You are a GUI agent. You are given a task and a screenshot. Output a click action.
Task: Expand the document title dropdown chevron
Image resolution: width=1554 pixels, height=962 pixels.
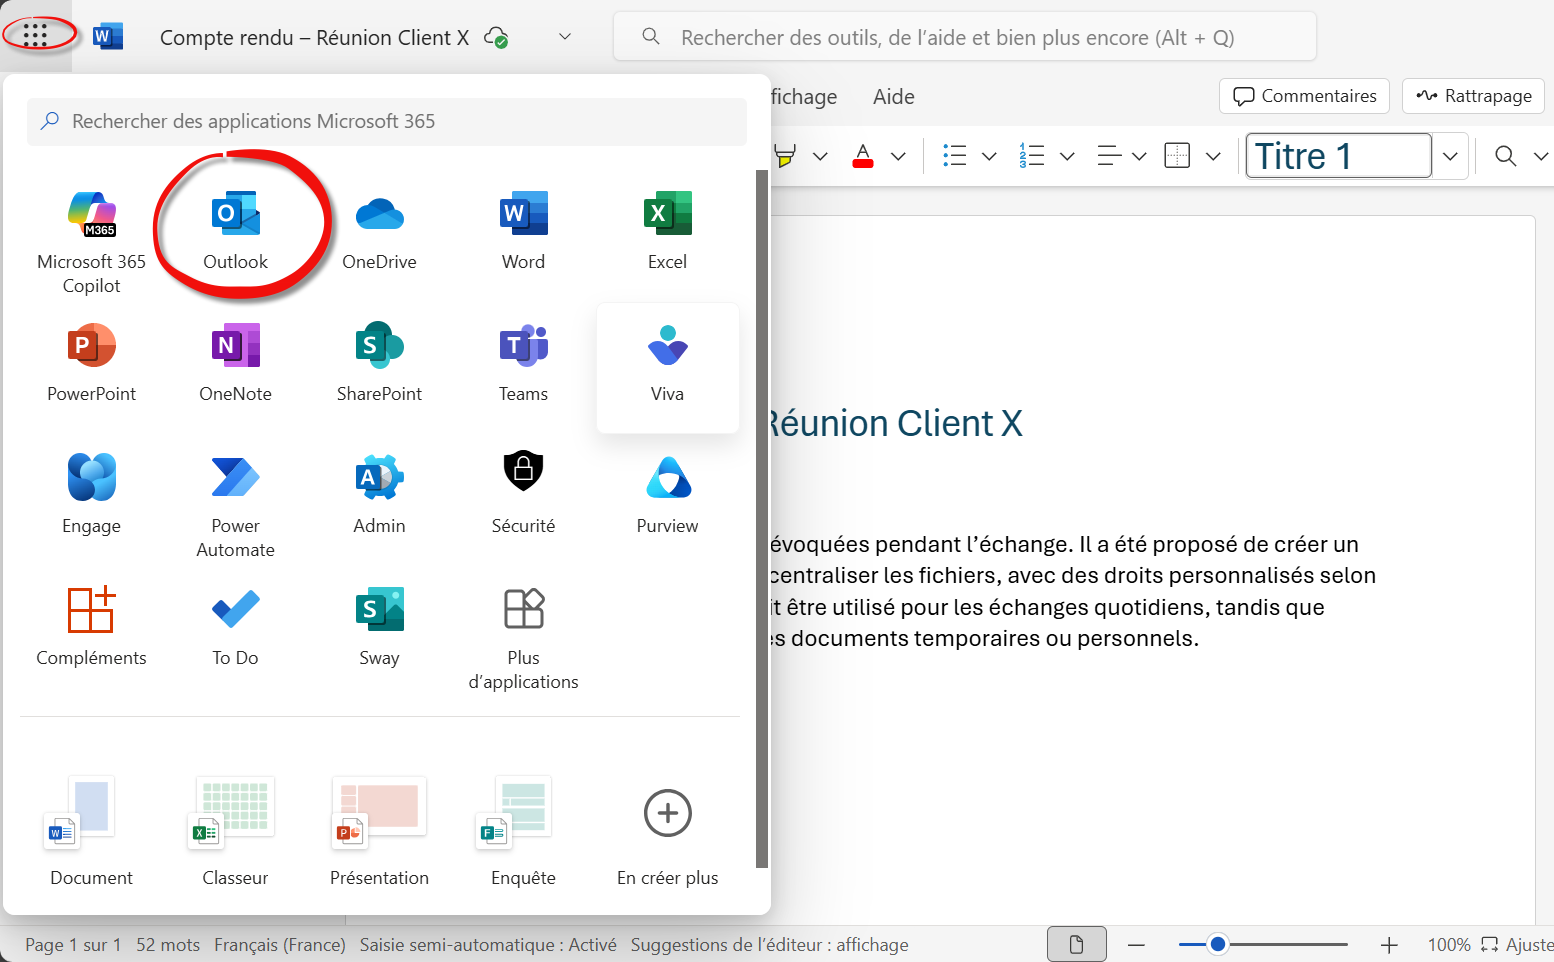(565, 37)
